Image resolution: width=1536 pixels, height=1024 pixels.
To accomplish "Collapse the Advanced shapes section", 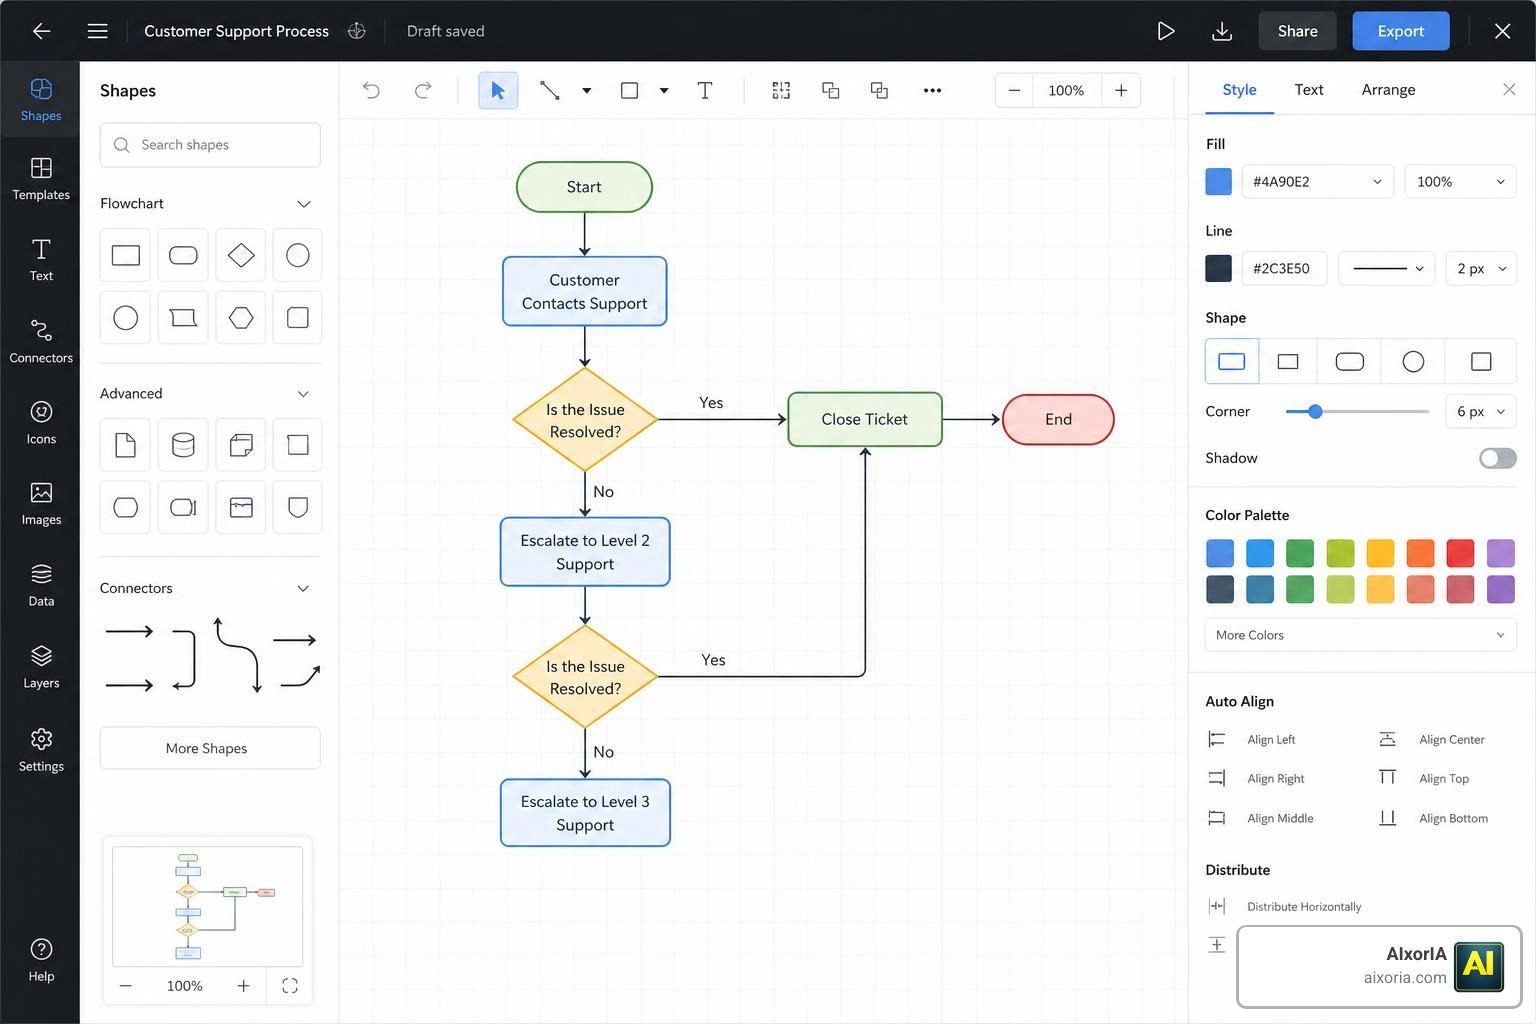I will click(303, 394).
